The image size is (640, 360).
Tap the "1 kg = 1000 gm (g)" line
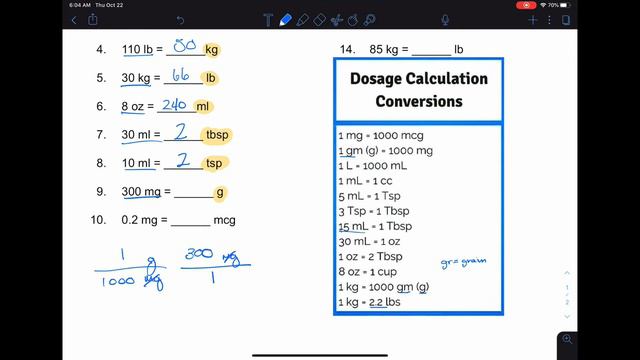click(384, 287)
